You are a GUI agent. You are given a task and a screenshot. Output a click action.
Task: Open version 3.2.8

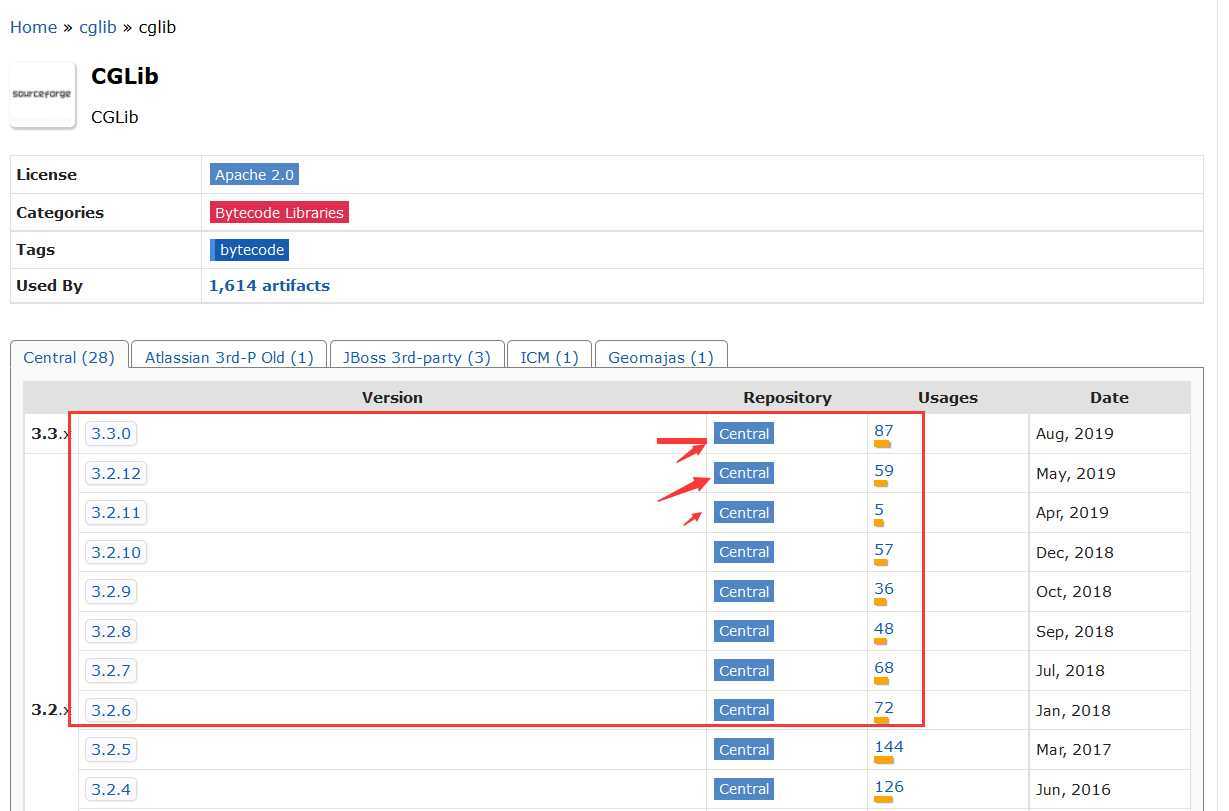[110, 631]
